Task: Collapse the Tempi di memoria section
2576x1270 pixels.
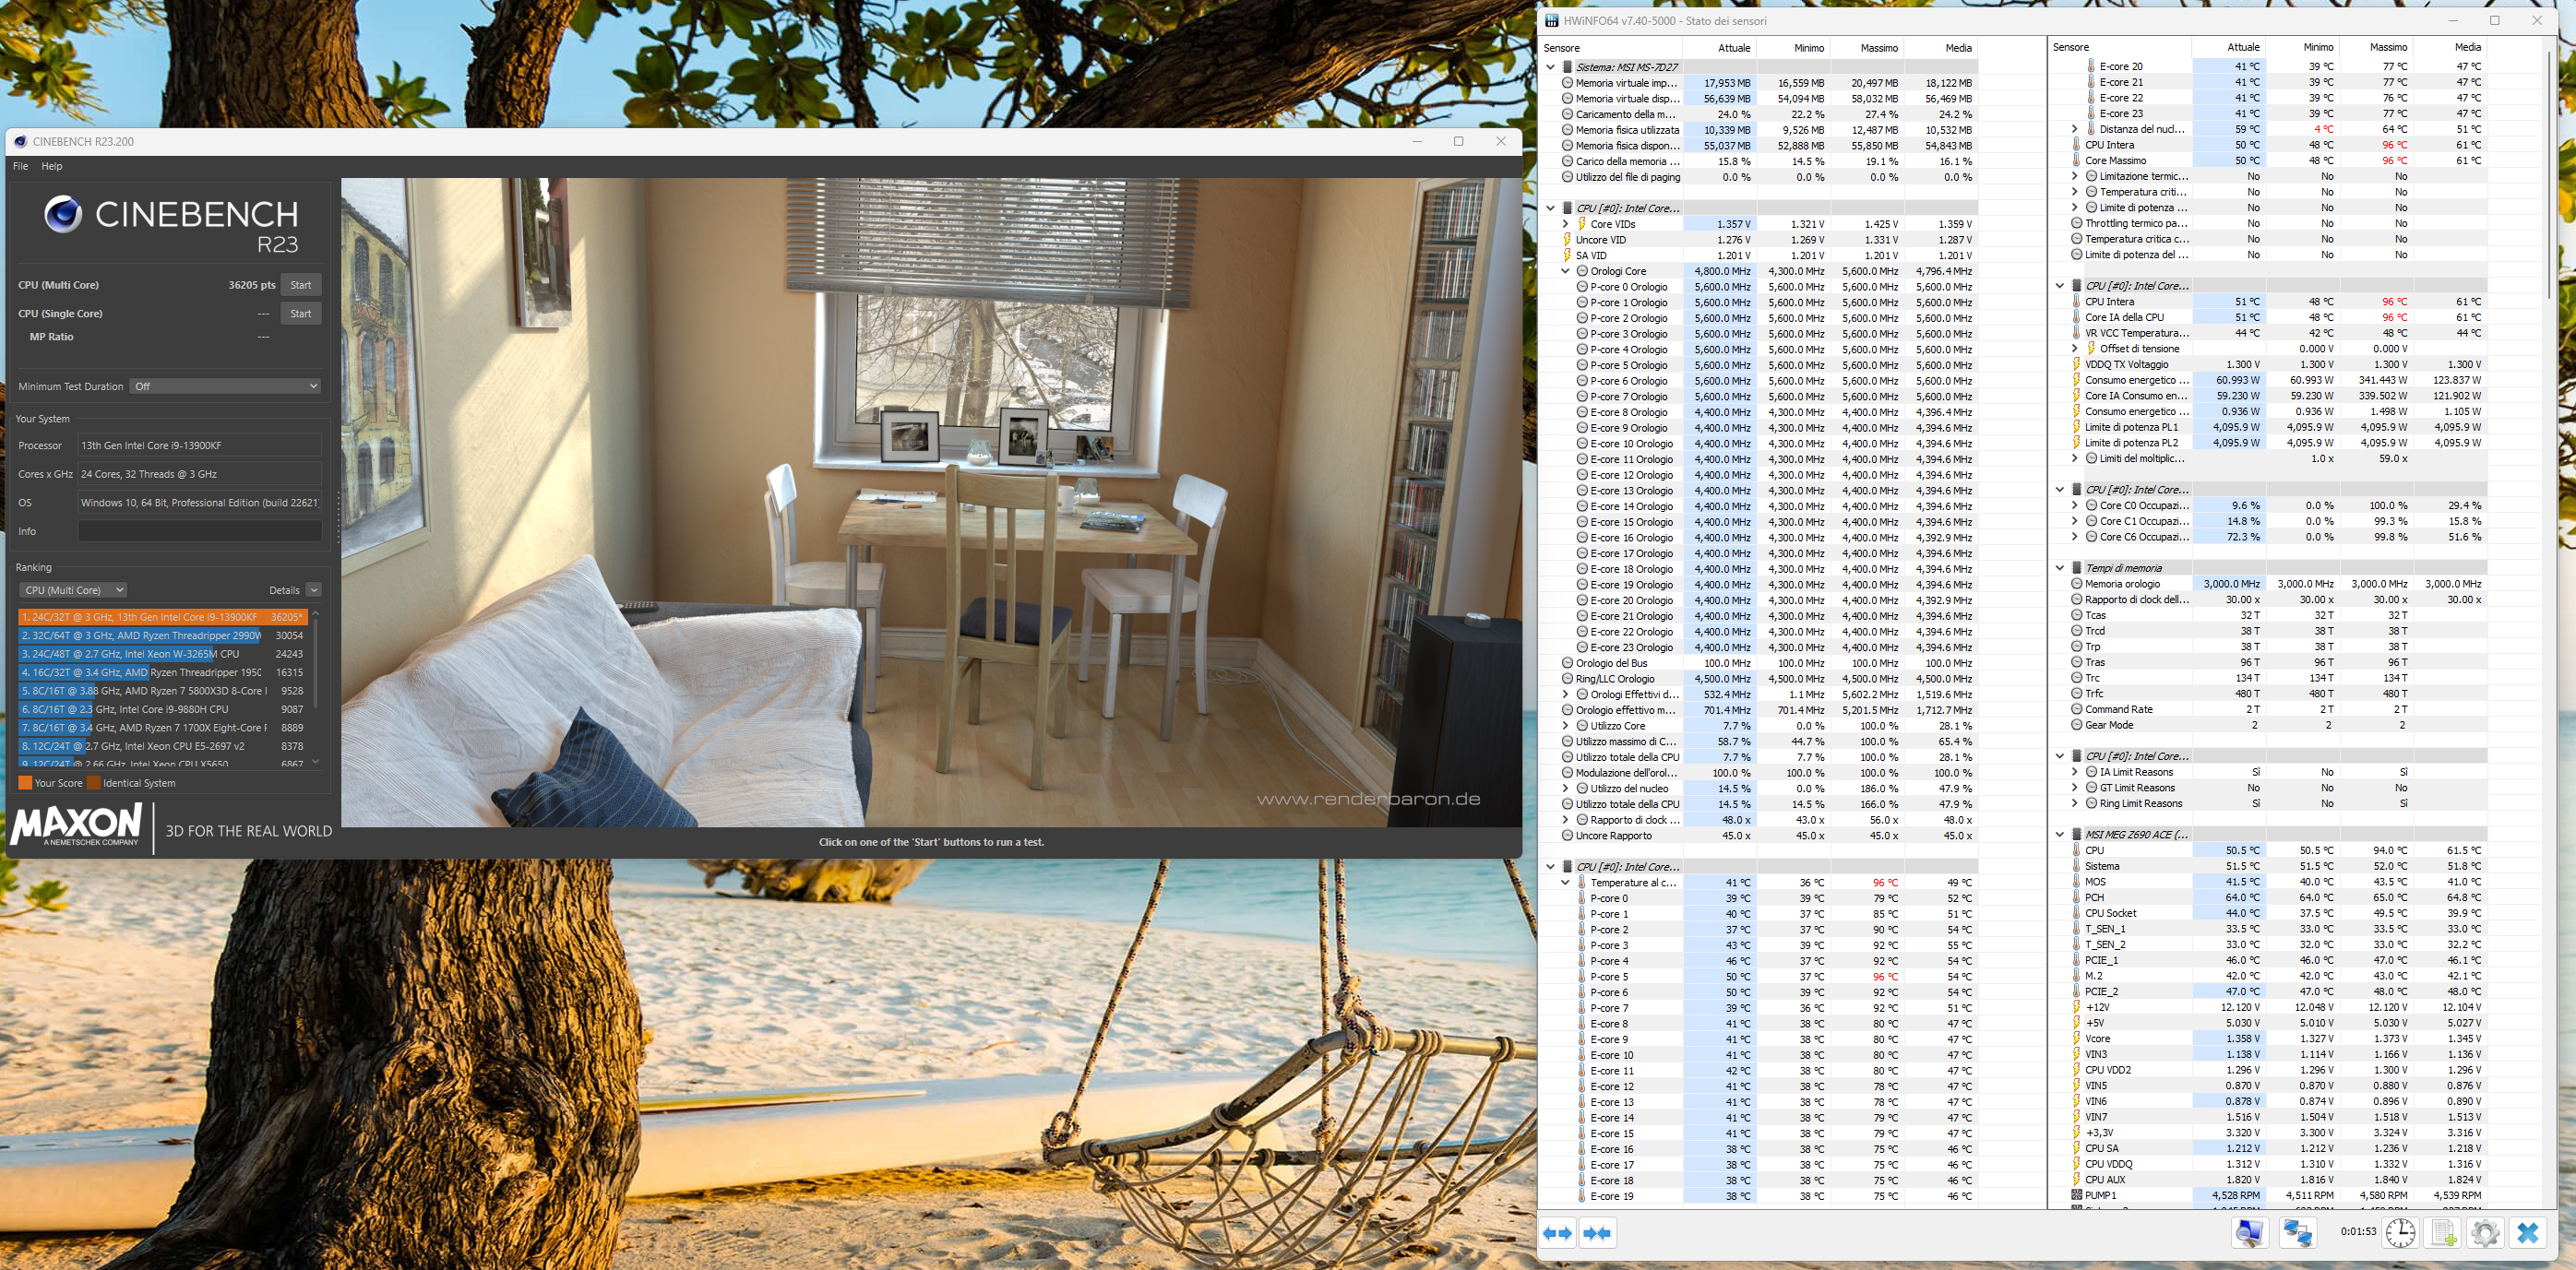Action: pos(2059,568)
